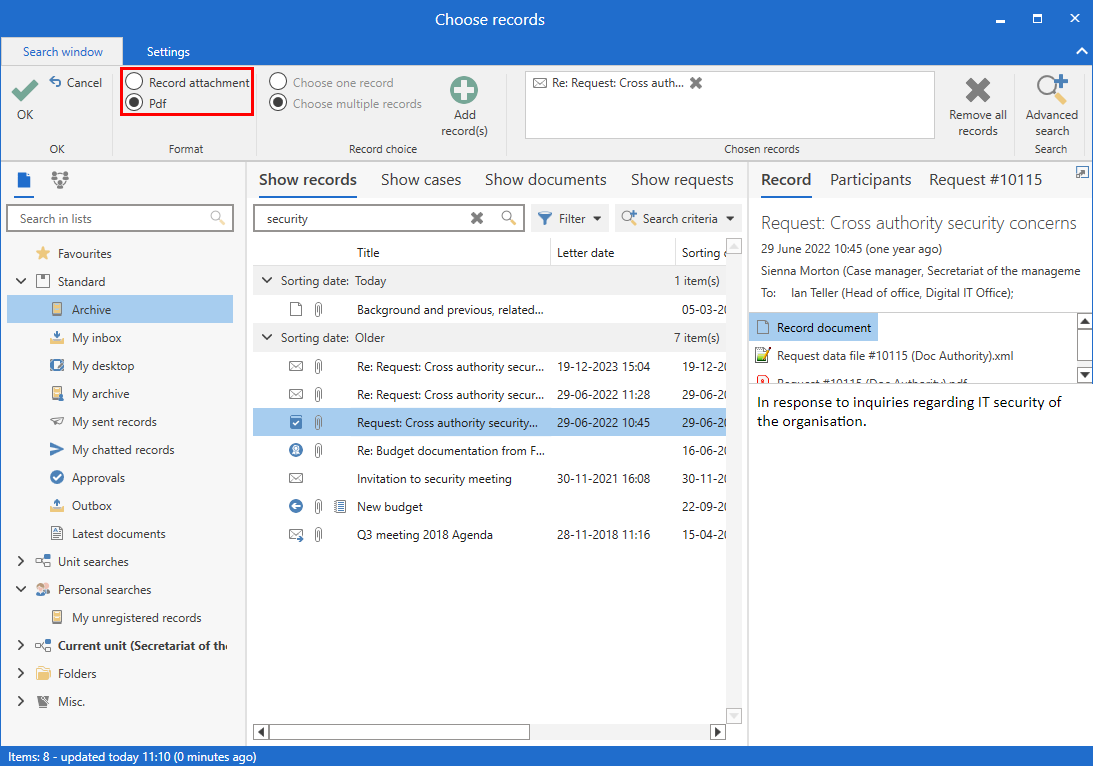
Task: Click the Cancel button
Action: 75,83
